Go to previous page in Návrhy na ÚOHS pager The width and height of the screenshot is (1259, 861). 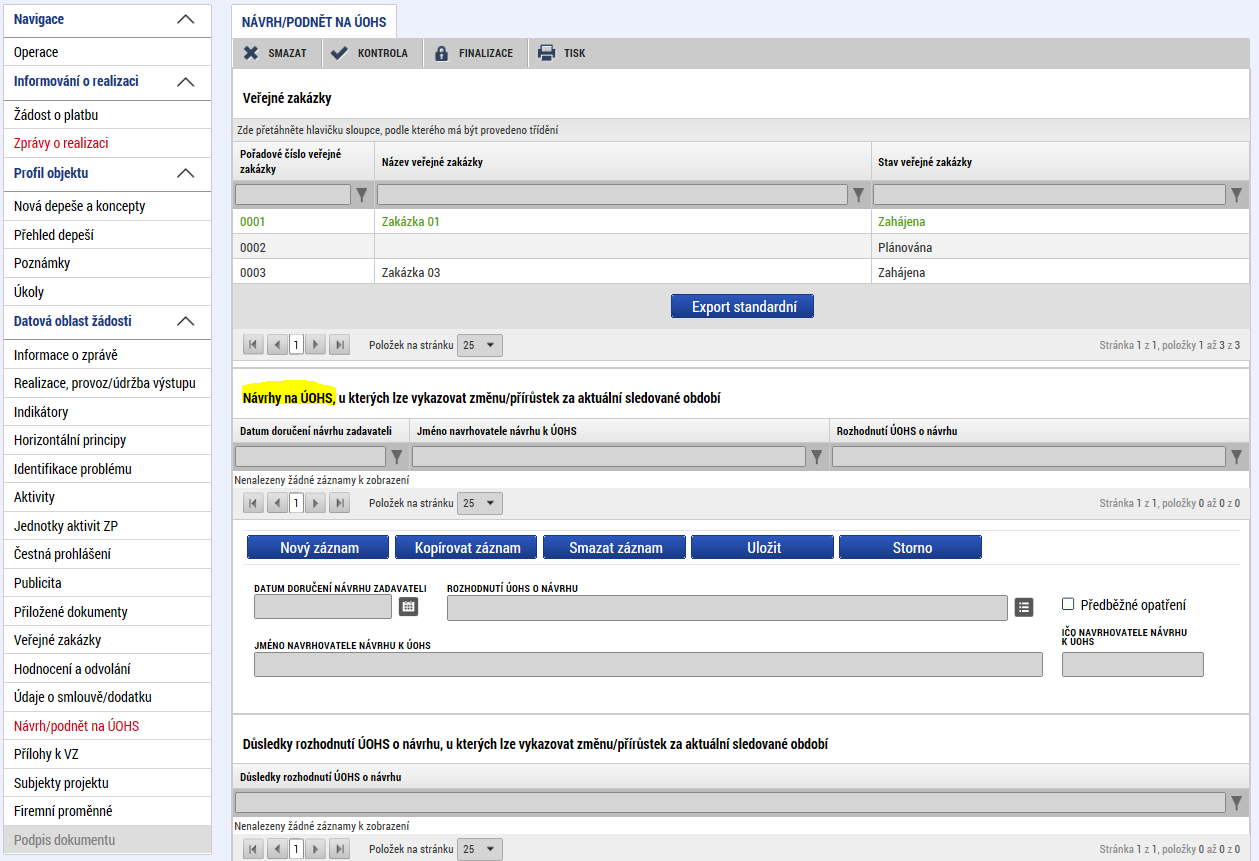(x=278, y=503)
